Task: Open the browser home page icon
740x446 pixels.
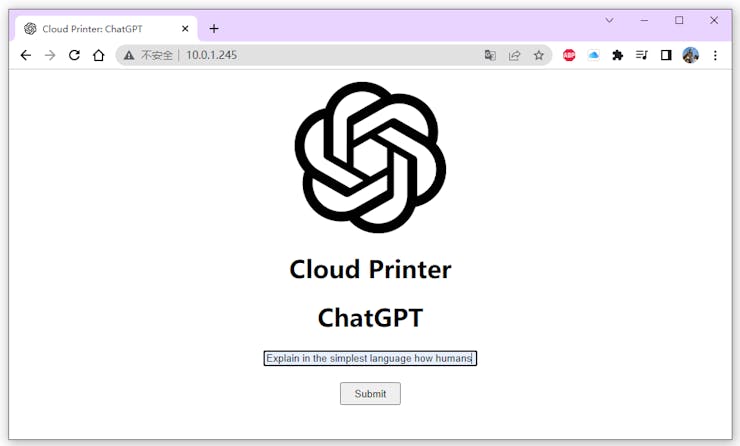Action: [x=98, y=55]
